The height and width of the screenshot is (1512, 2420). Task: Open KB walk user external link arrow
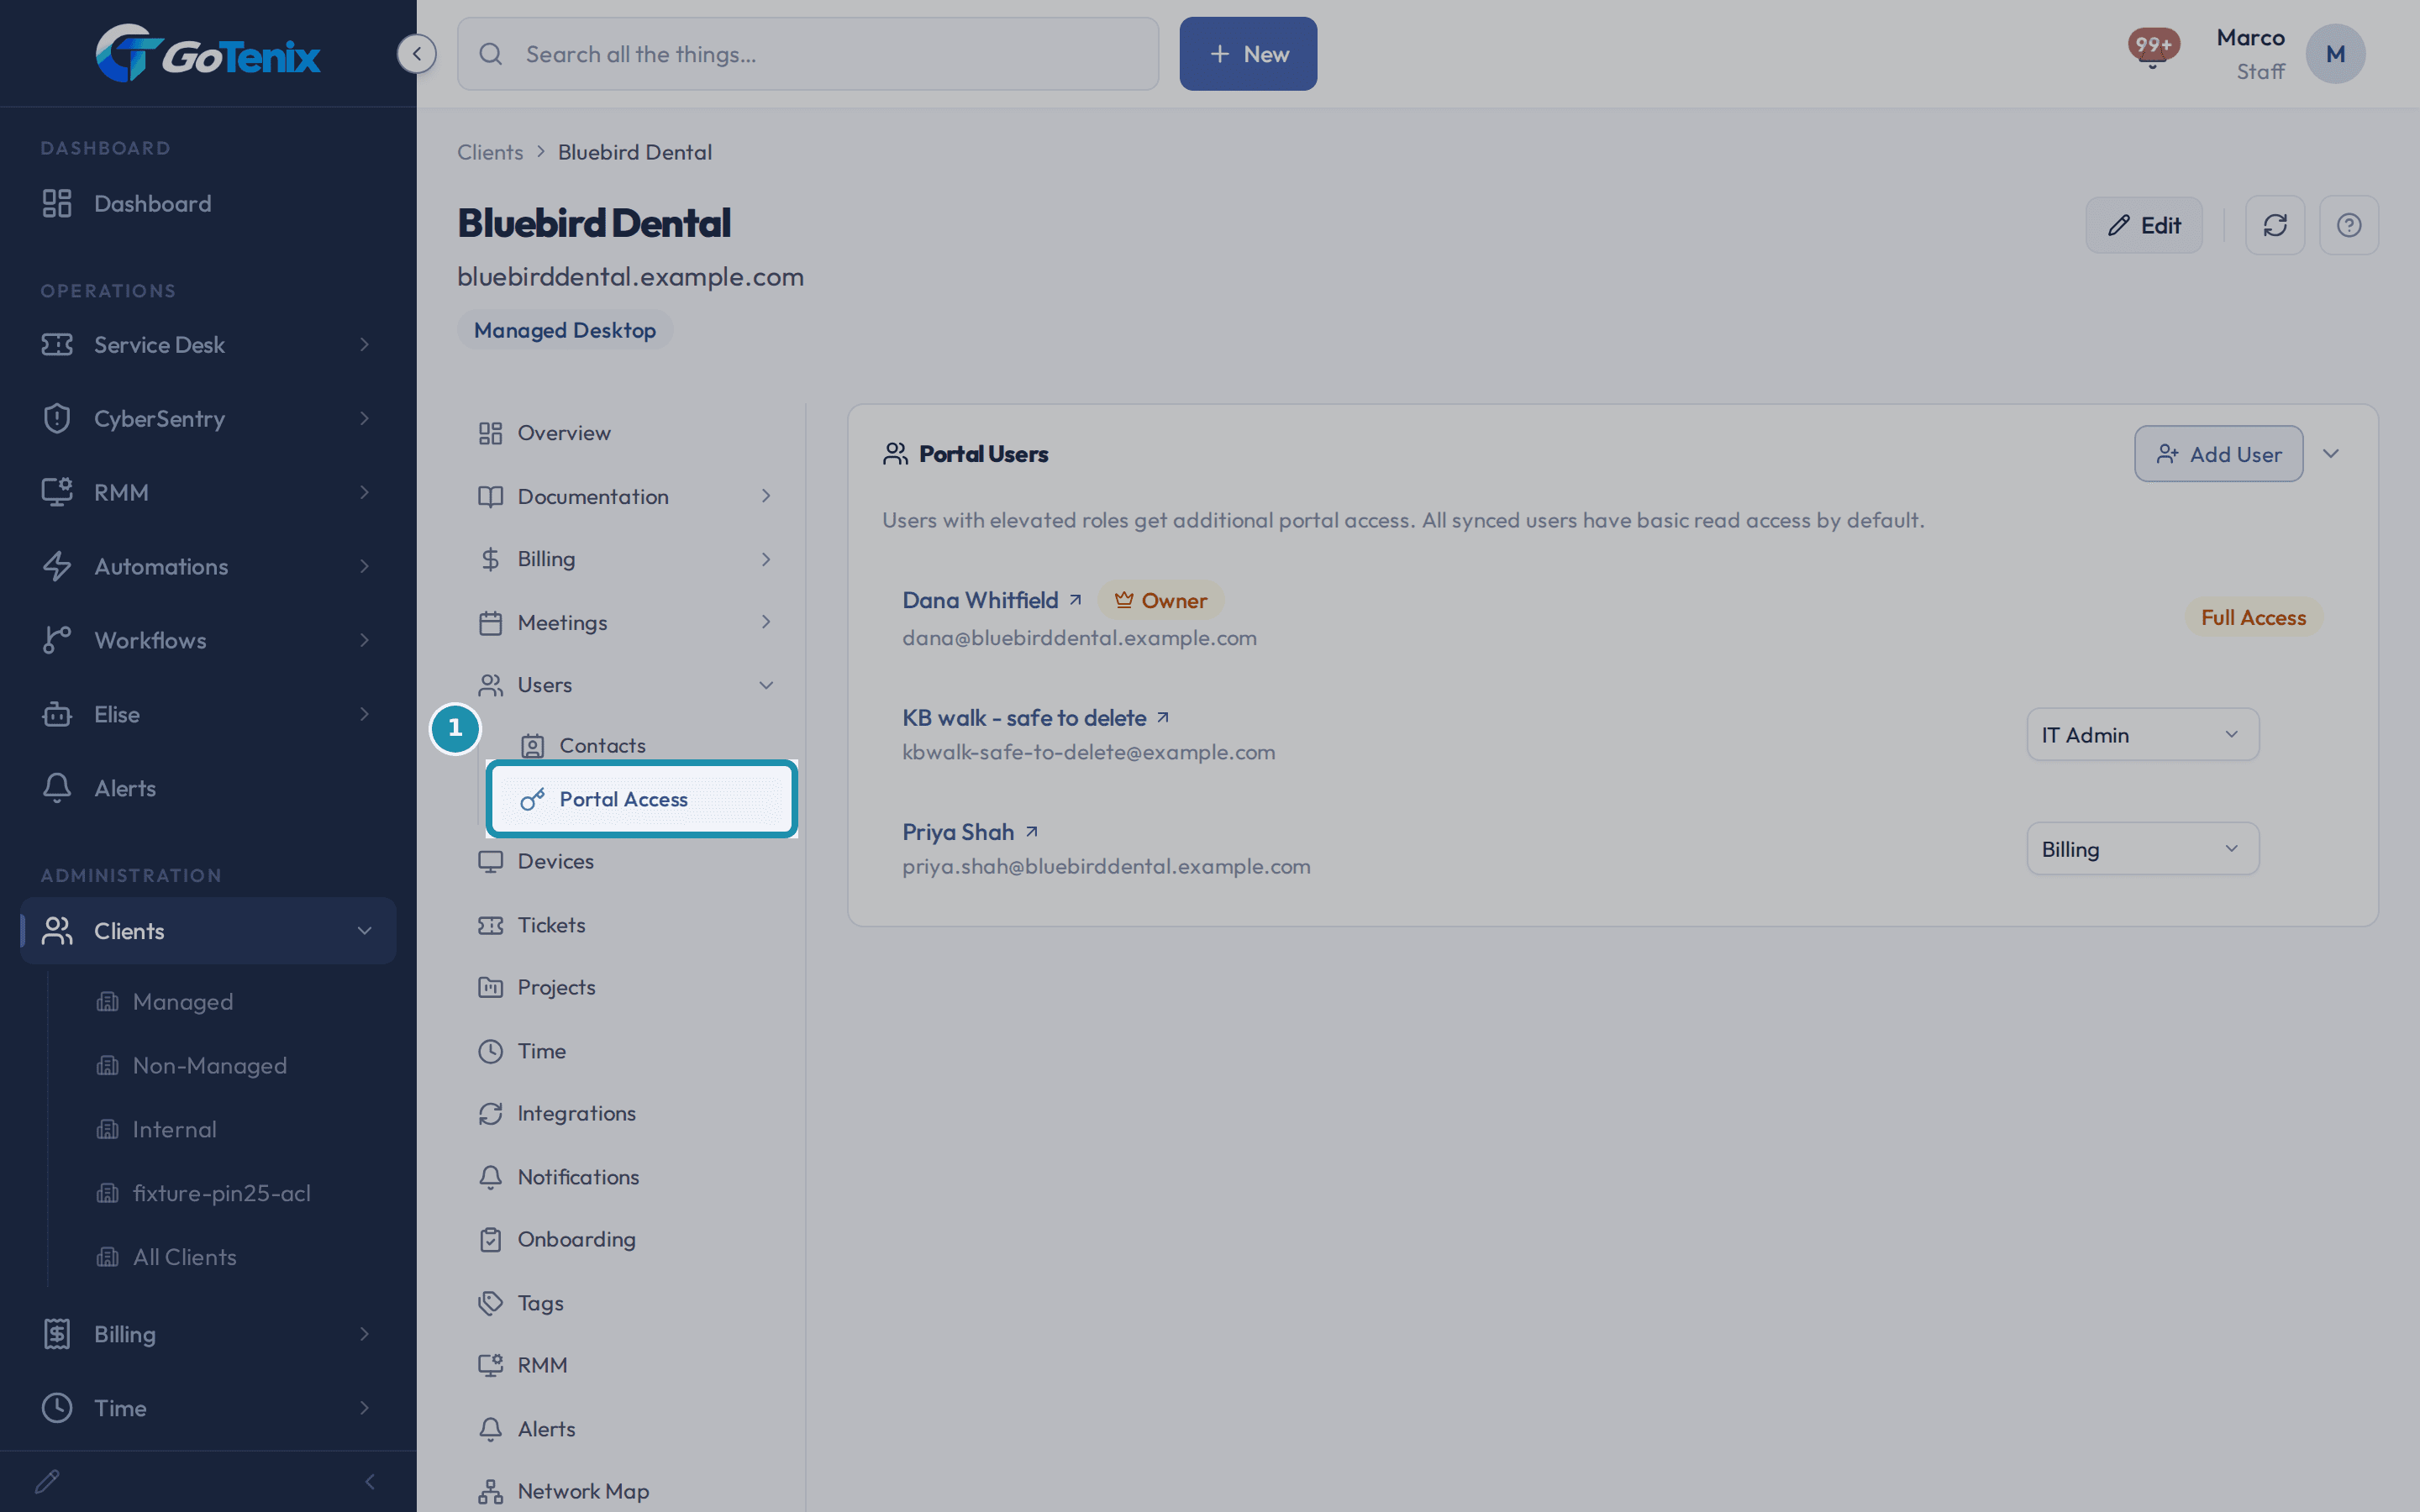pos(1163,718)
